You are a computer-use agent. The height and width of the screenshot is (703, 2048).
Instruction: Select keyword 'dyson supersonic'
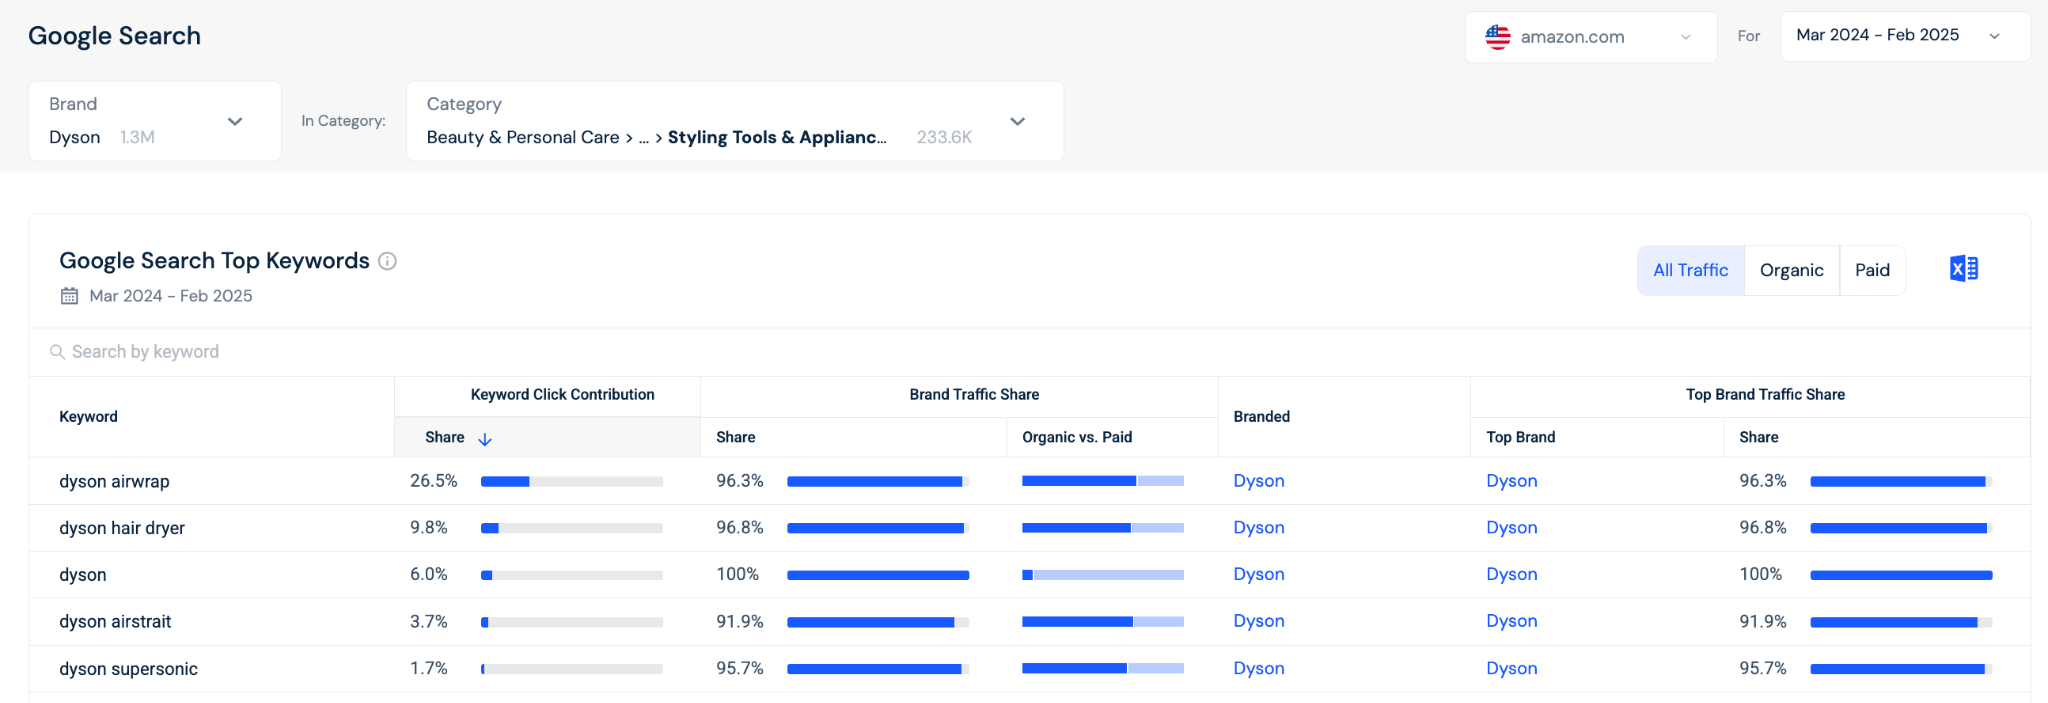[128, 669]
